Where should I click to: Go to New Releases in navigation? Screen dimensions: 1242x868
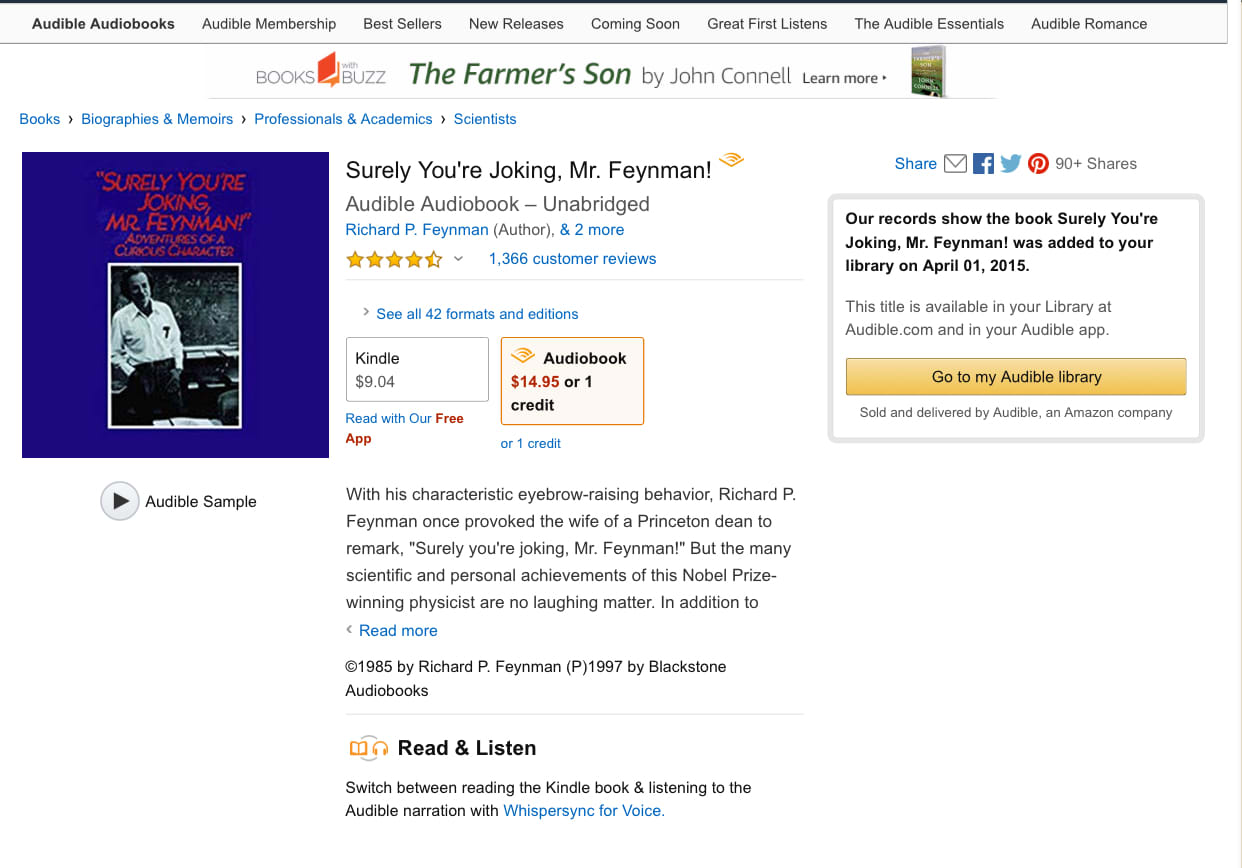(516, 23)
